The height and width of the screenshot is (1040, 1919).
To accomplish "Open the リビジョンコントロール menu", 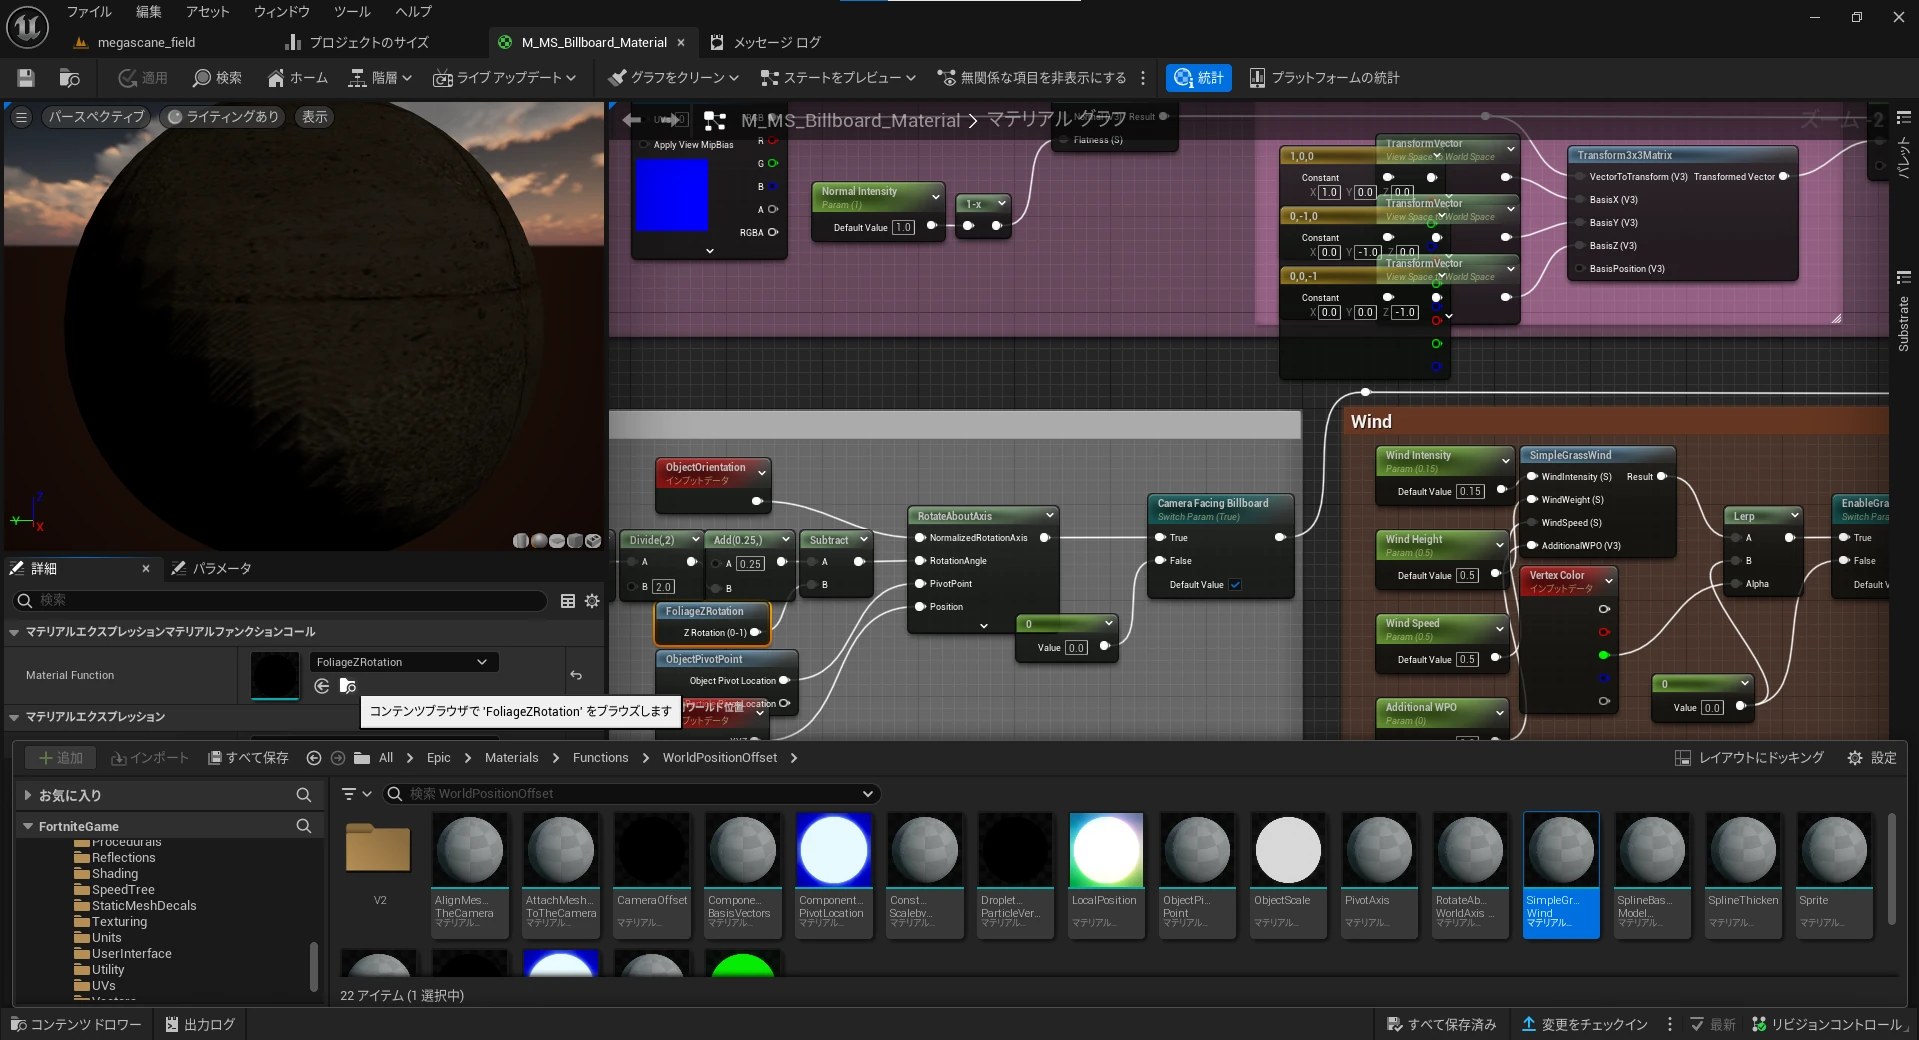I will pos(1827,1024).
